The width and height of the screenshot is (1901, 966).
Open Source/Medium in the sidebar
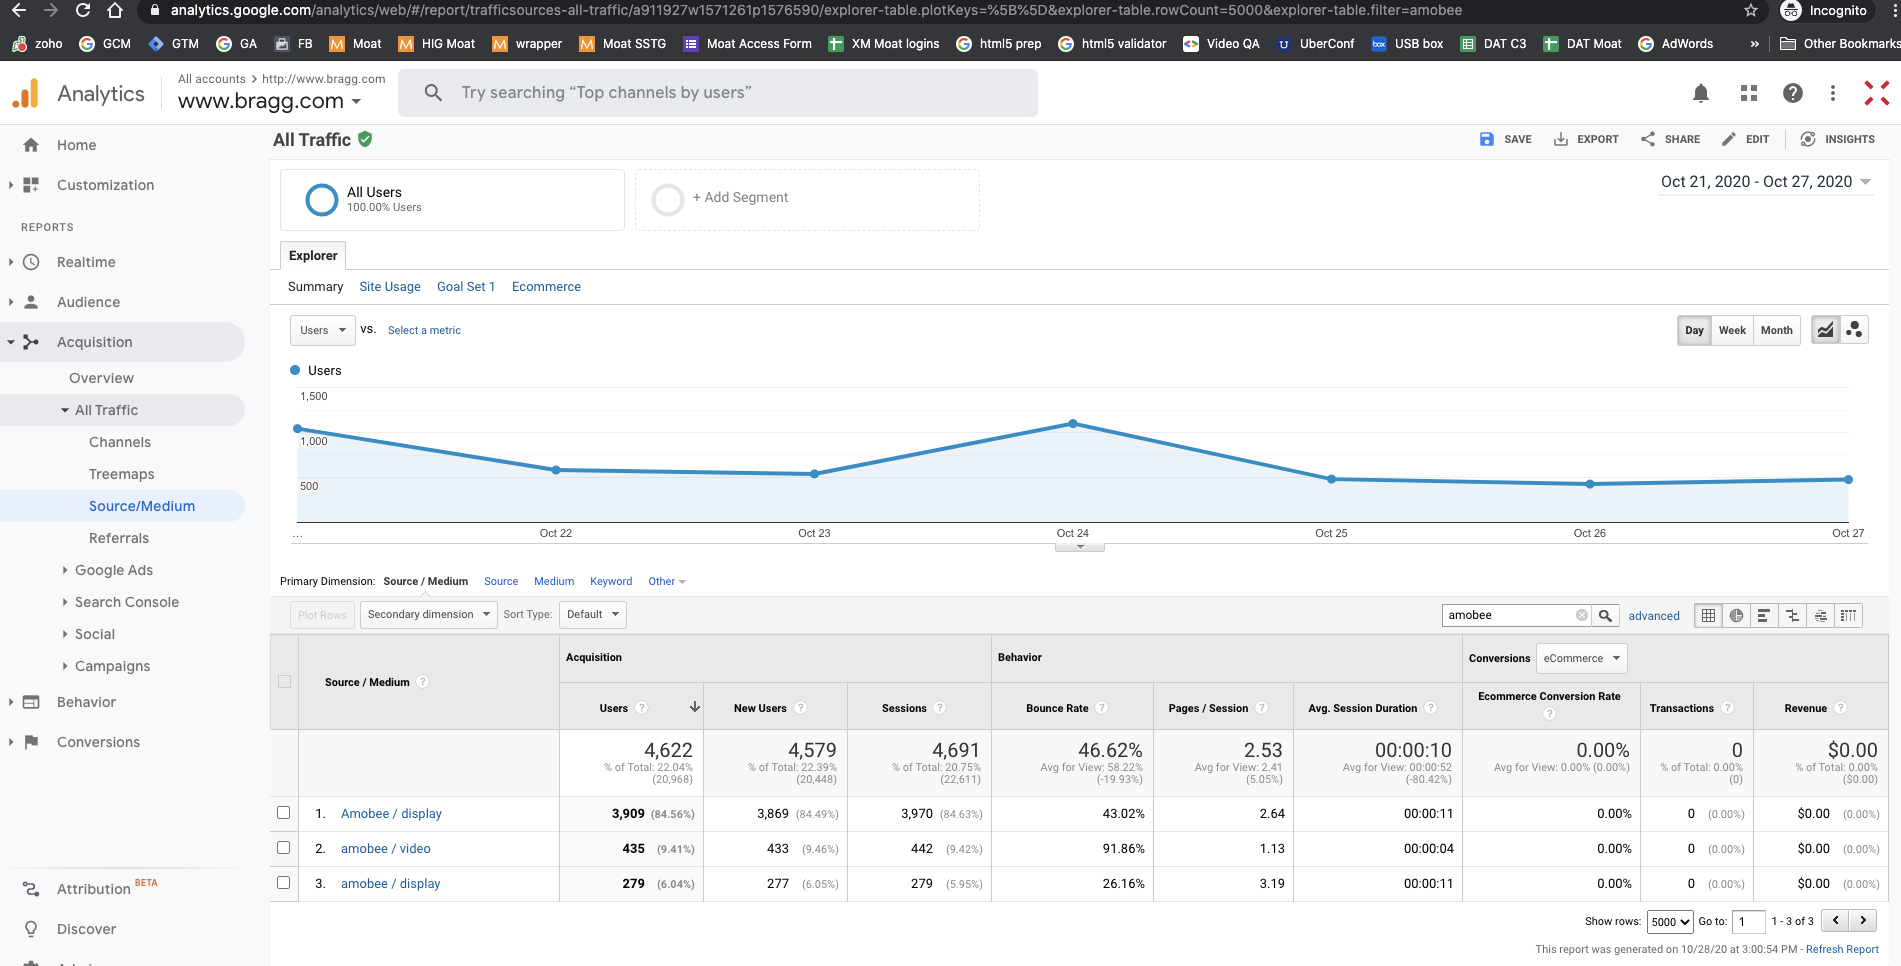click(142, 506)
